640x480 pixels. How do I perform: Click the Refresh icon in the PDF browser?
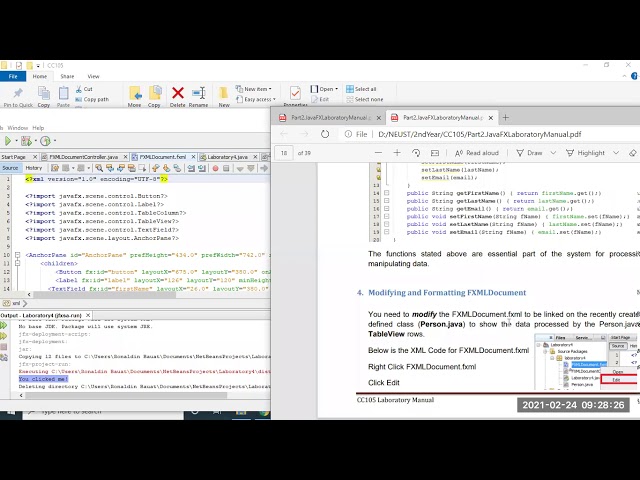point(325,134)
